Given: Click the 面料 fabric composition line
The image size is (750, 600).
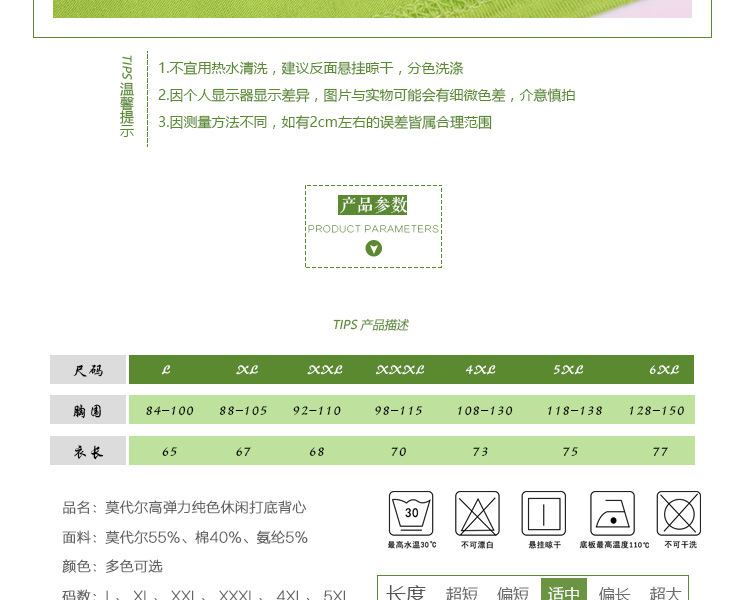Looking at the screenshot, I should click(185, 537).
